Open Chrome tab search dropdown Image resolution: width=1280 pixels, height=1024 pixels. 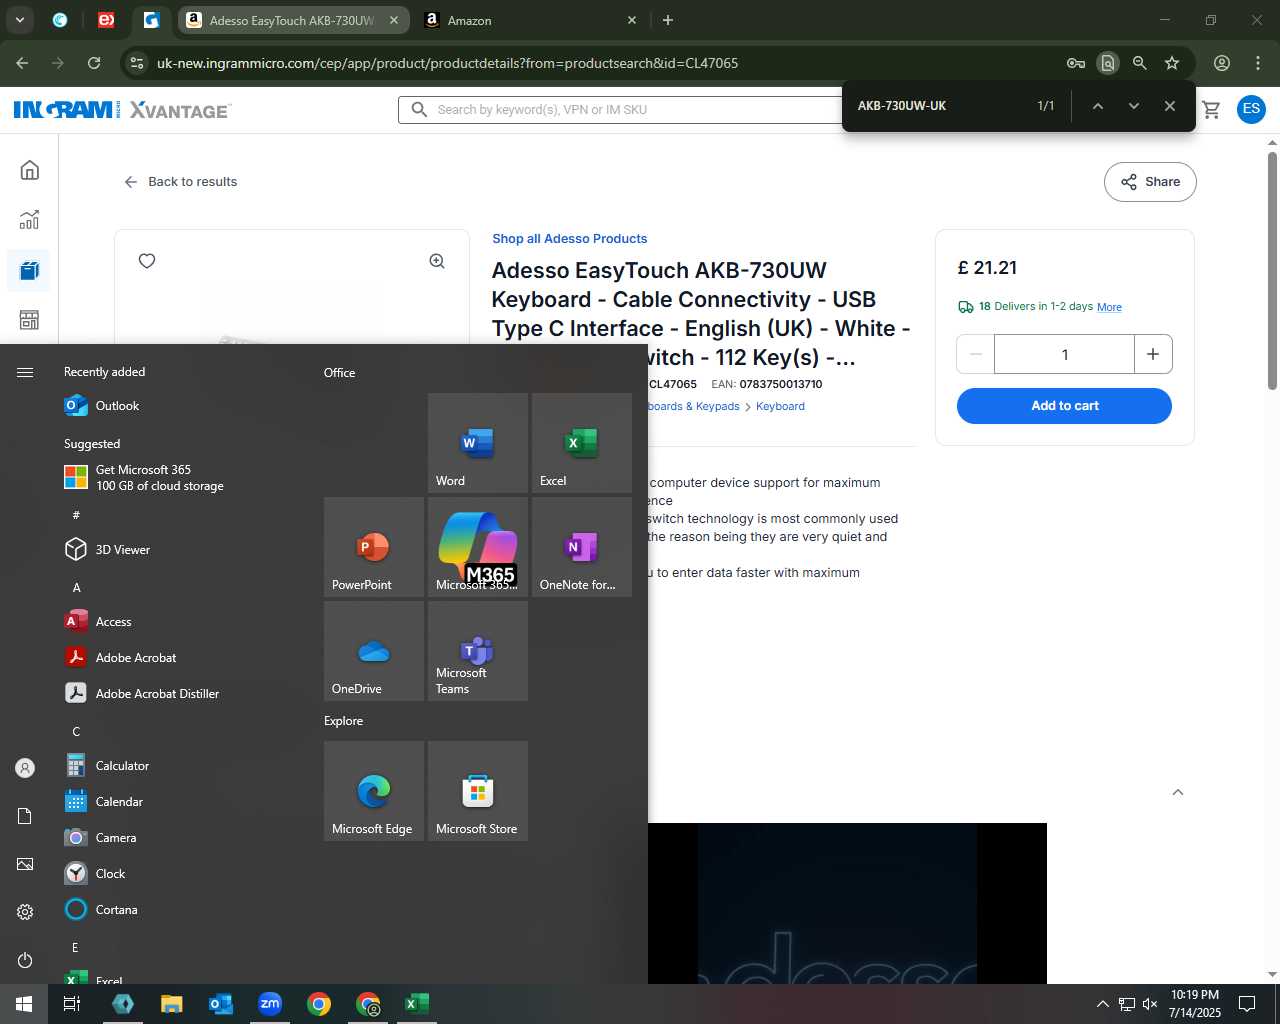(19, 20)
